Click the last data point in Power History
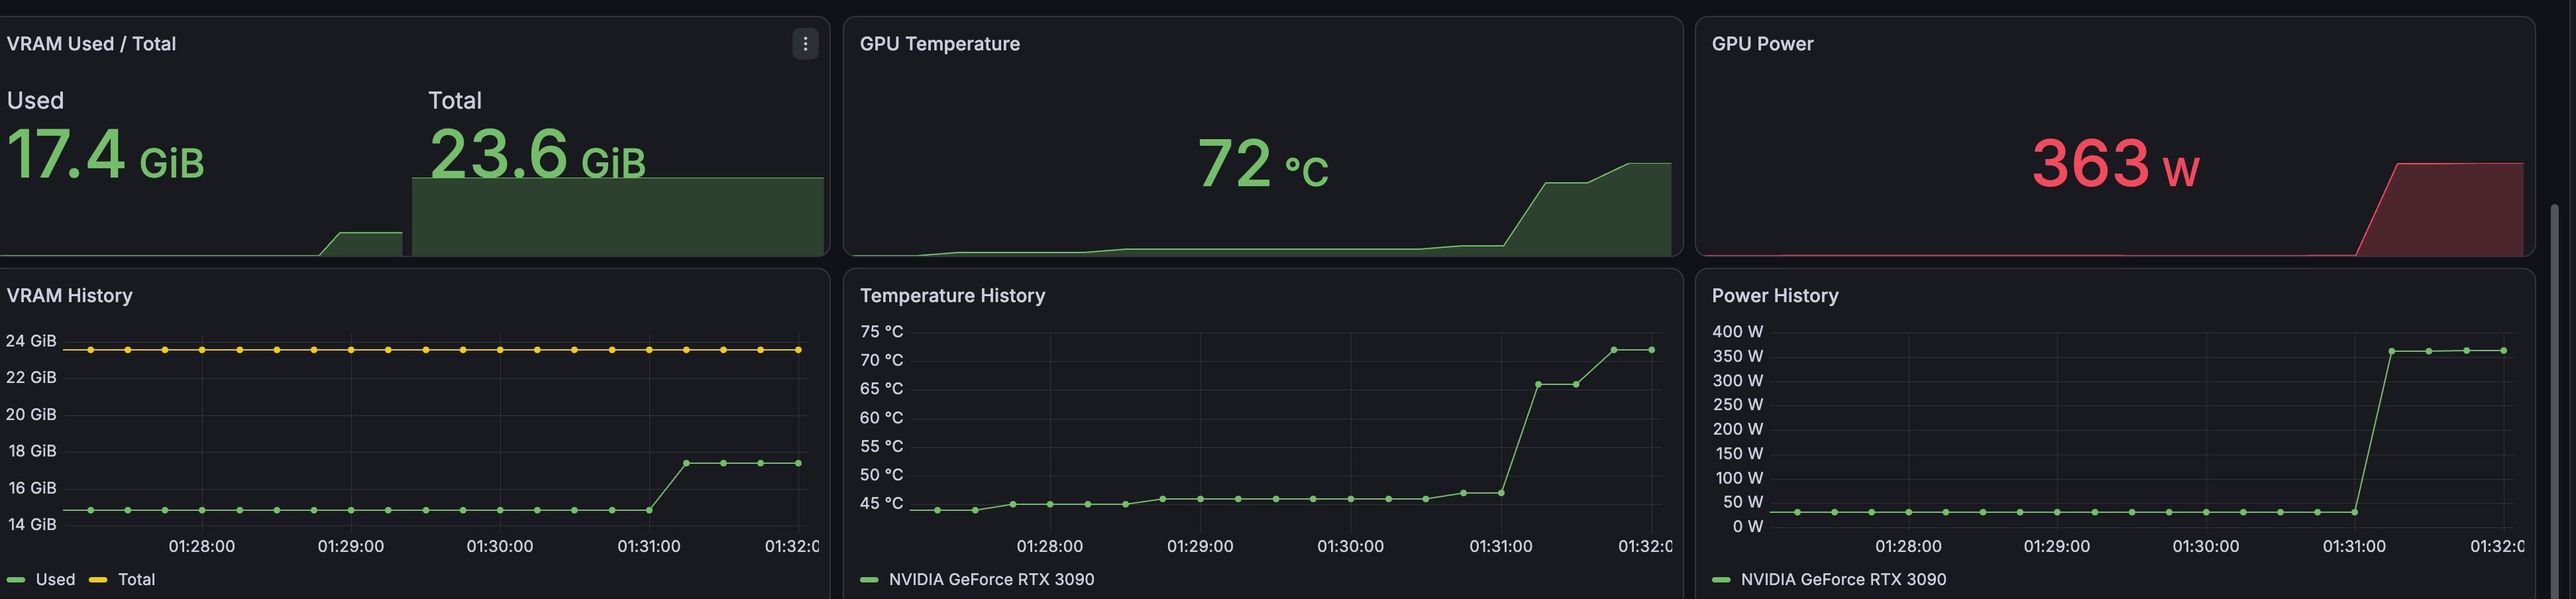Viewport: 2576px width, 599px height. (2504, 351)
